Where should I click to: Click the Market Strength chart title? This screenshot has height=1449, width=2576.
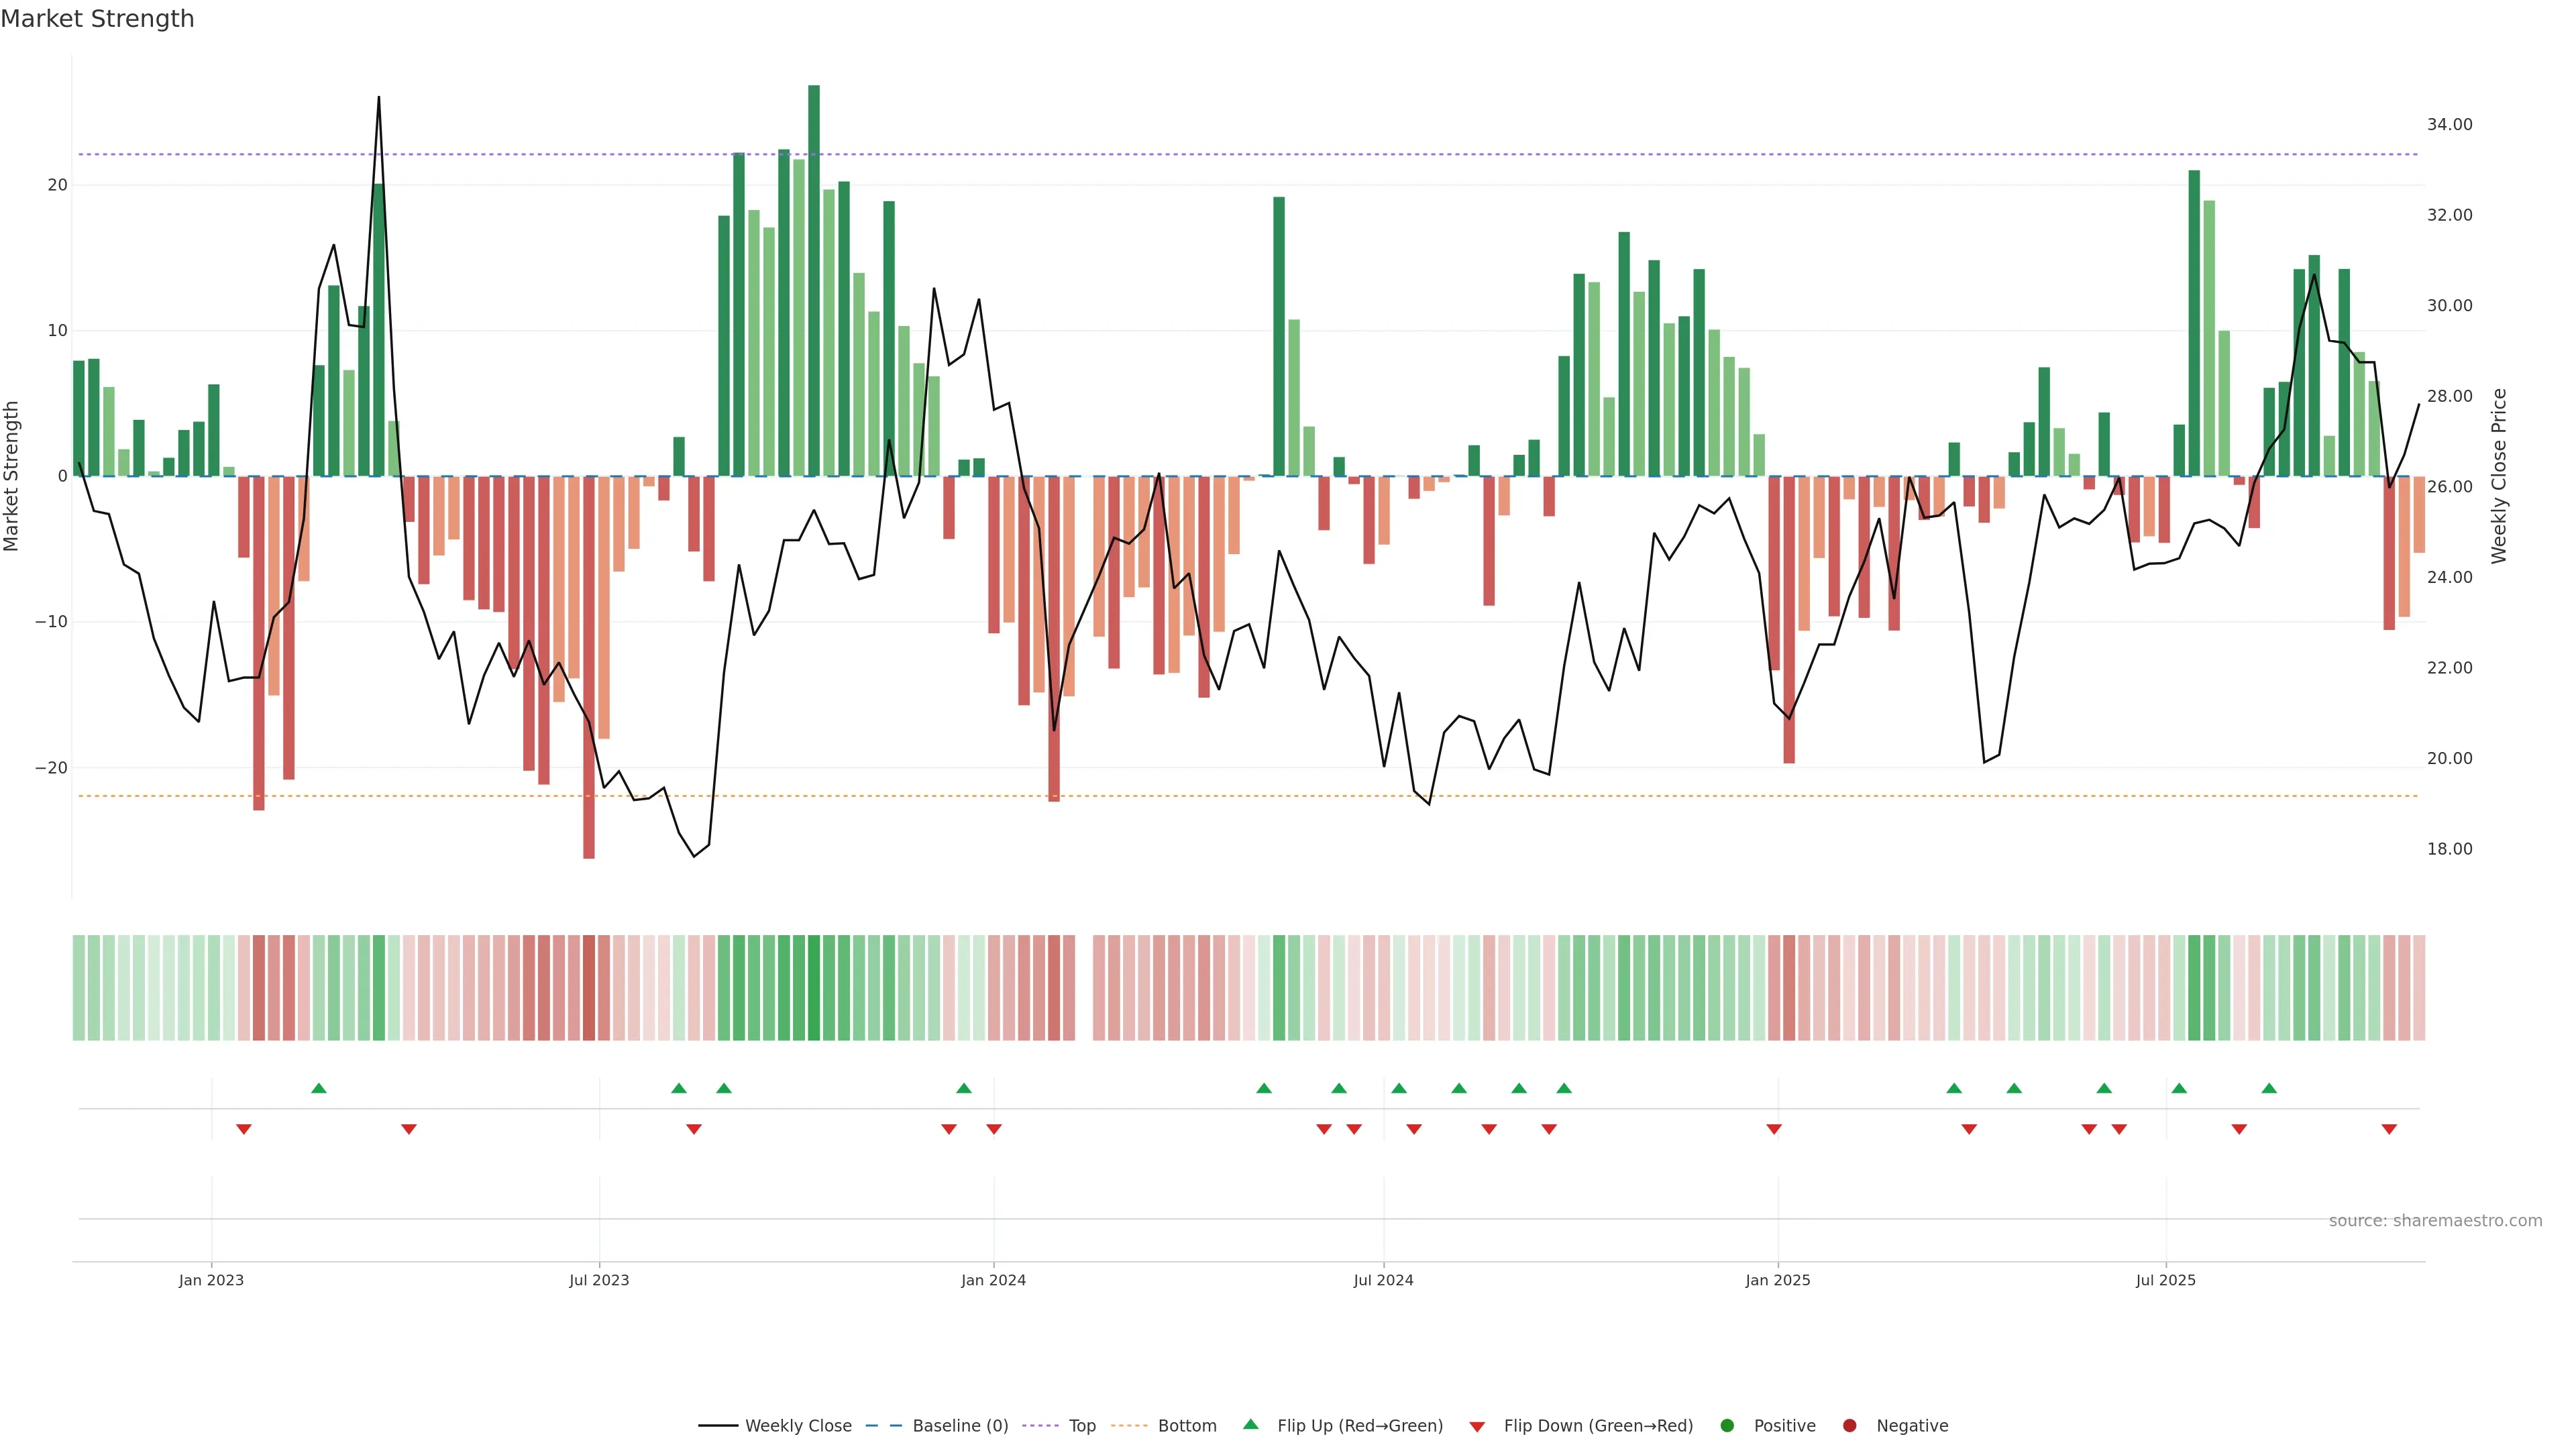(x=97, y=19)
